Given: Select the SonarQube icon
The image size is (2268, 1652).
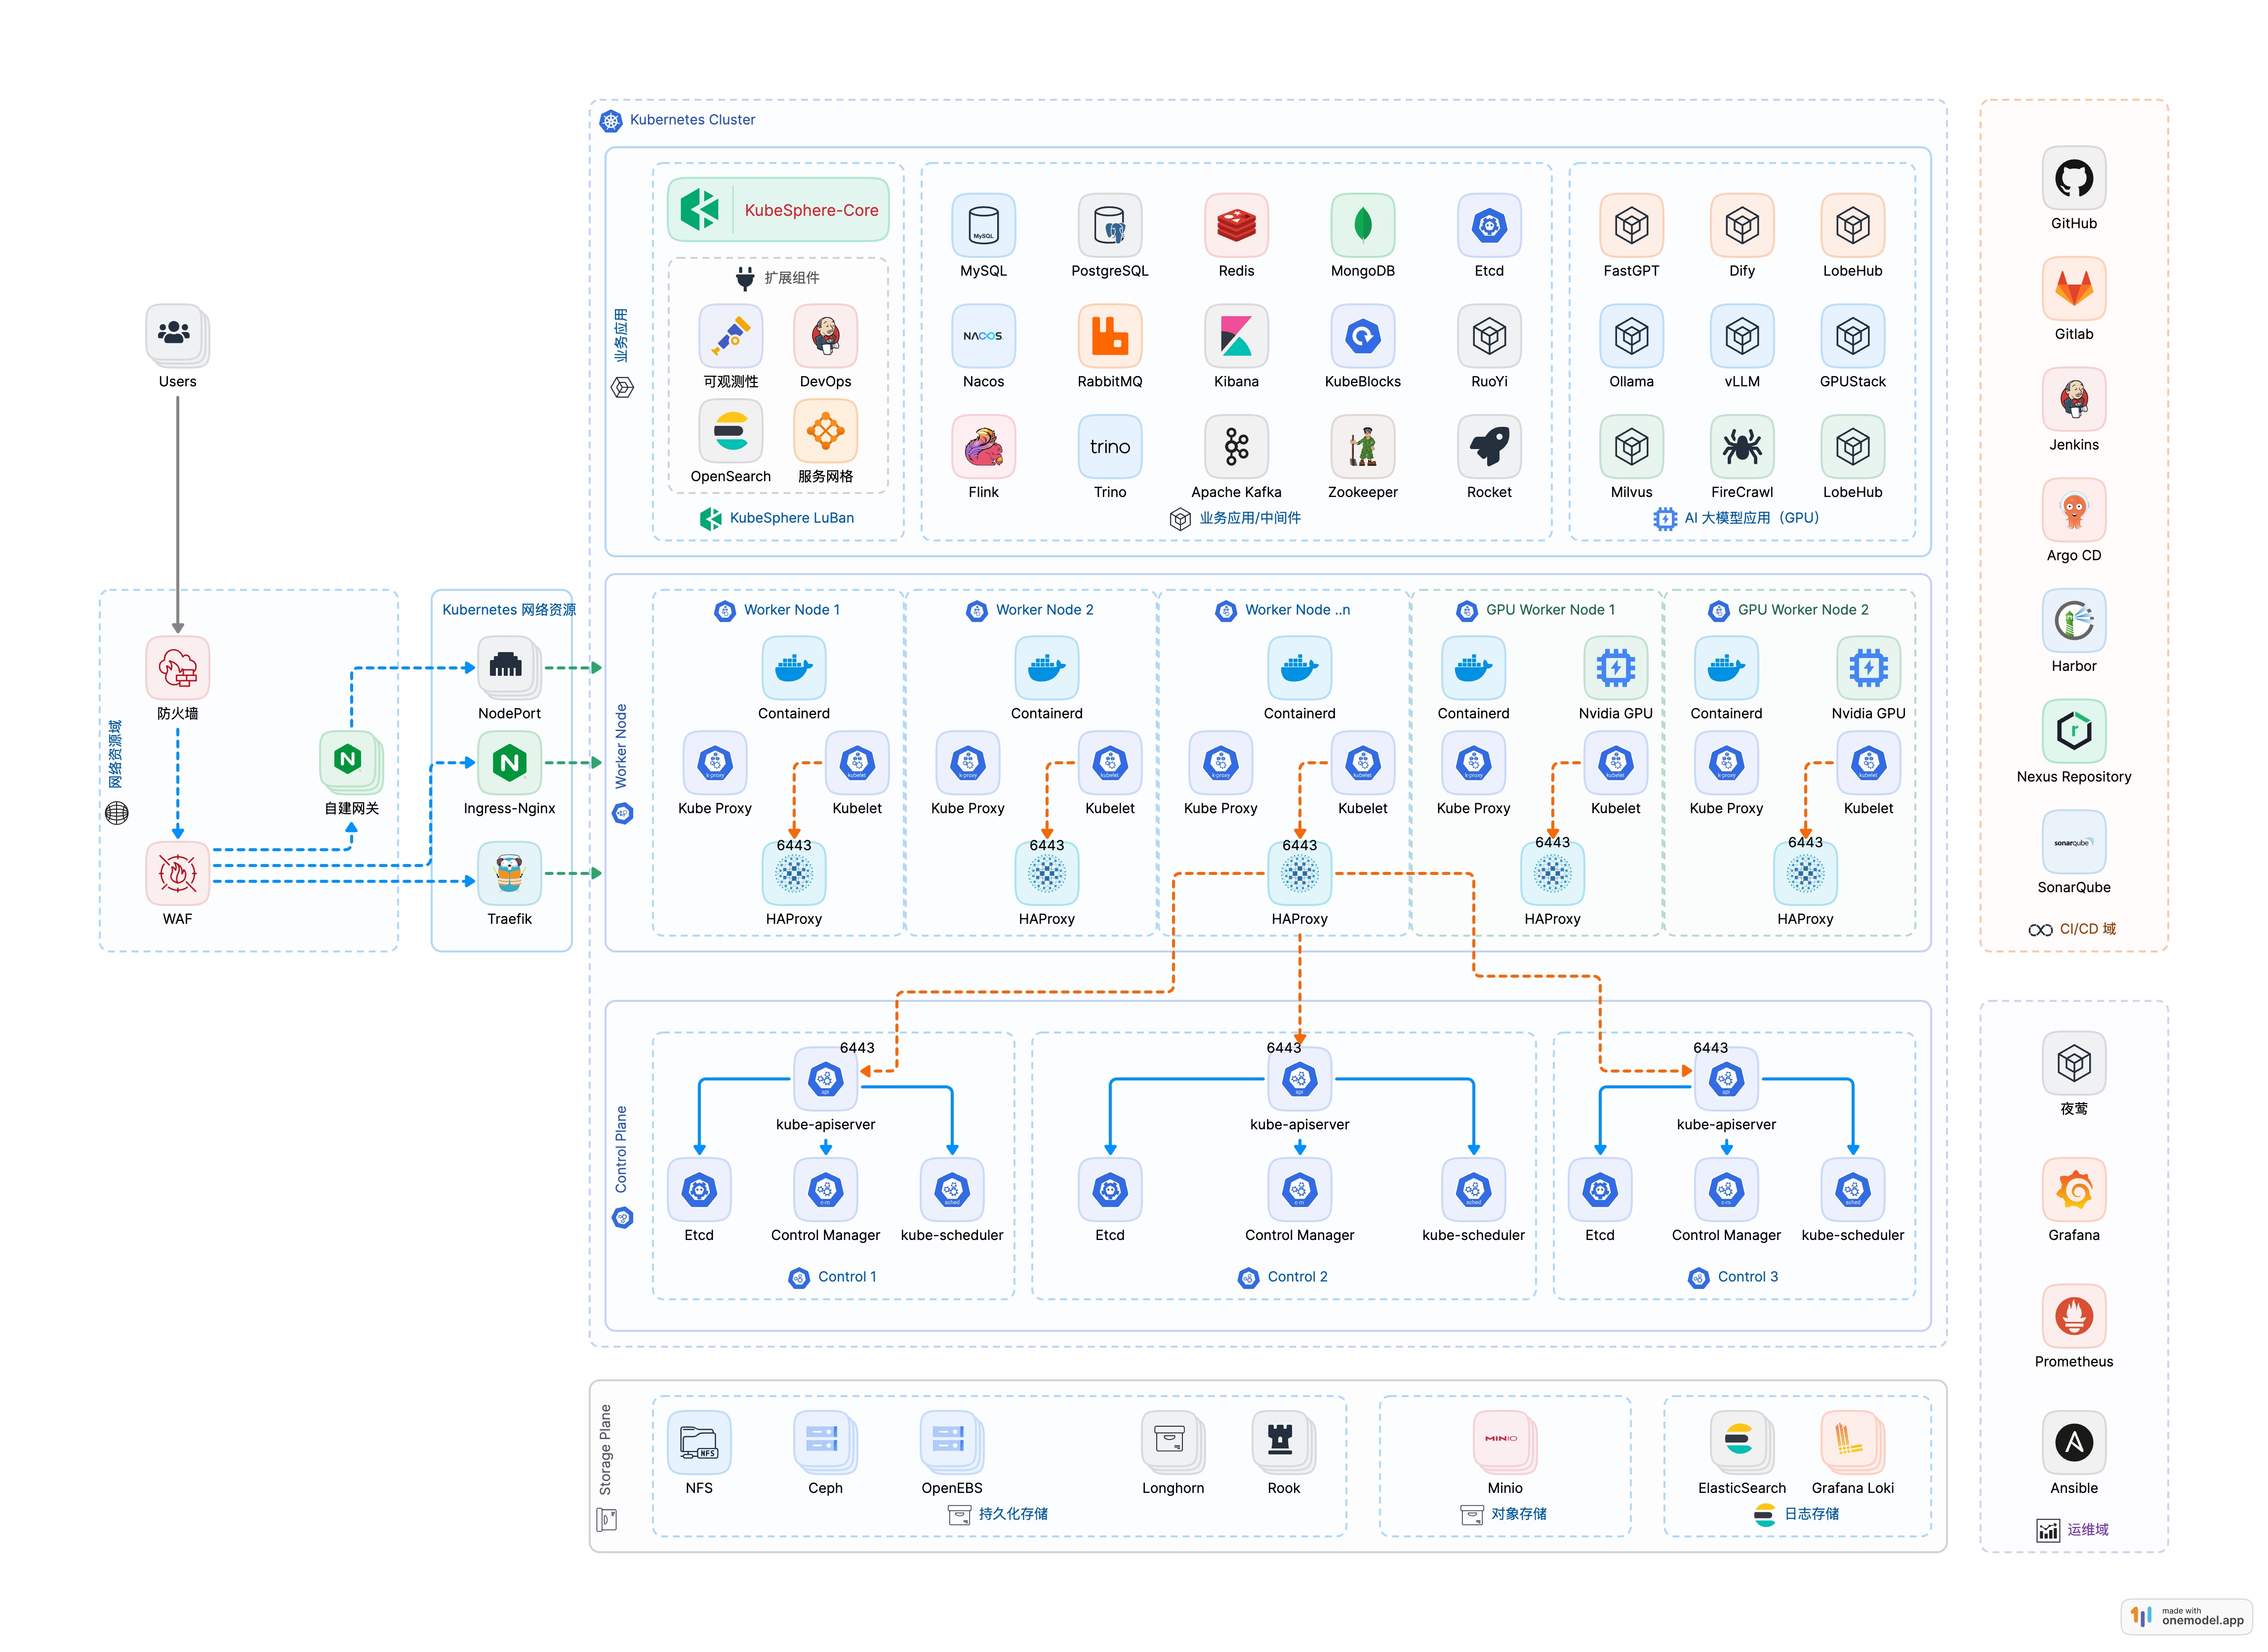Looking at the screenshot, I should point(2074,841).
